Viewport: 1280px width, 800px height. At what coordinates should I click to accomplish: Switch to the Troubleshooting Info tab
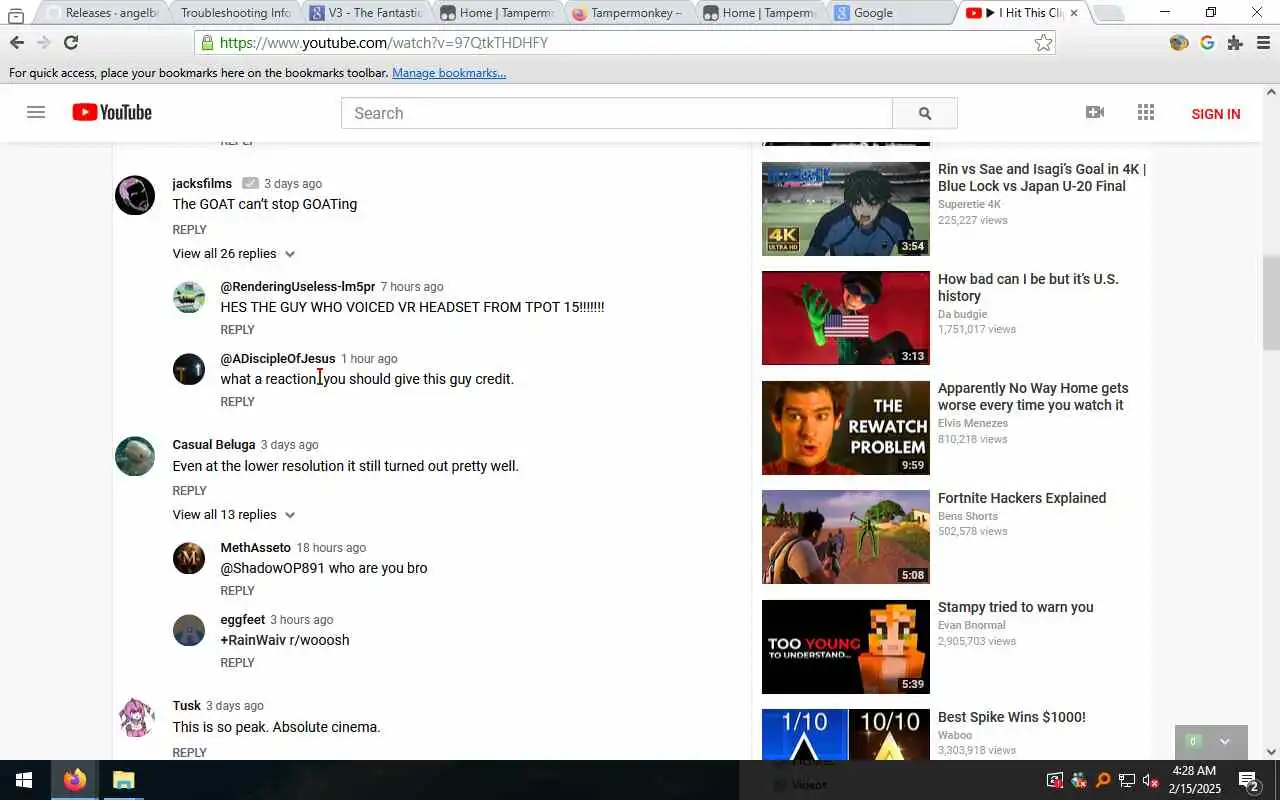(x=234, y=13)
